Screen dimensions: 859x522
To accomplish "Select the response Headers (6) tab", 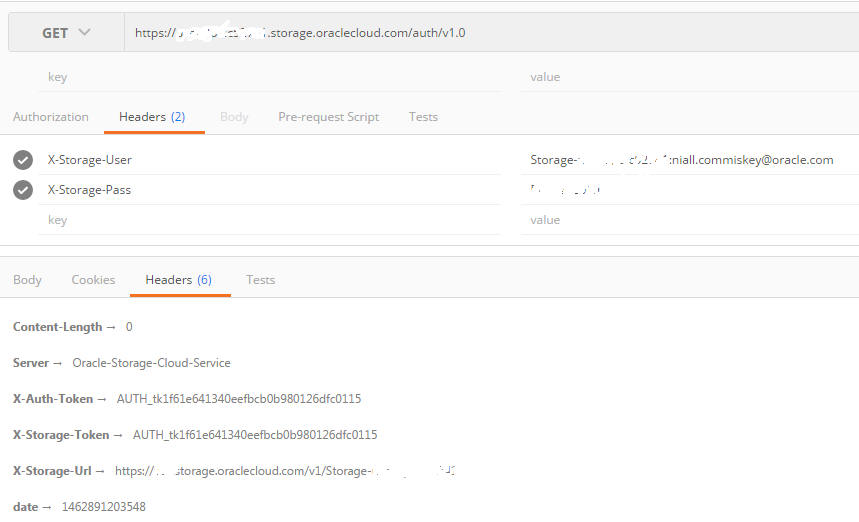I will pos(179,280).
